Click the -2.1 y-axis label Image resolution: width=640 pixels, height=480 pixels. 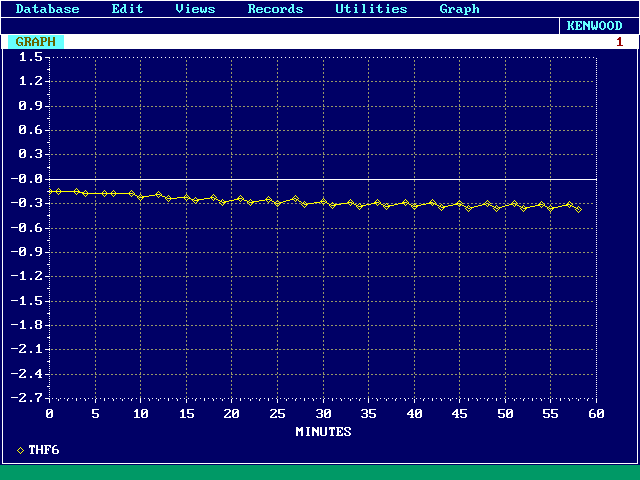(27, 349)
